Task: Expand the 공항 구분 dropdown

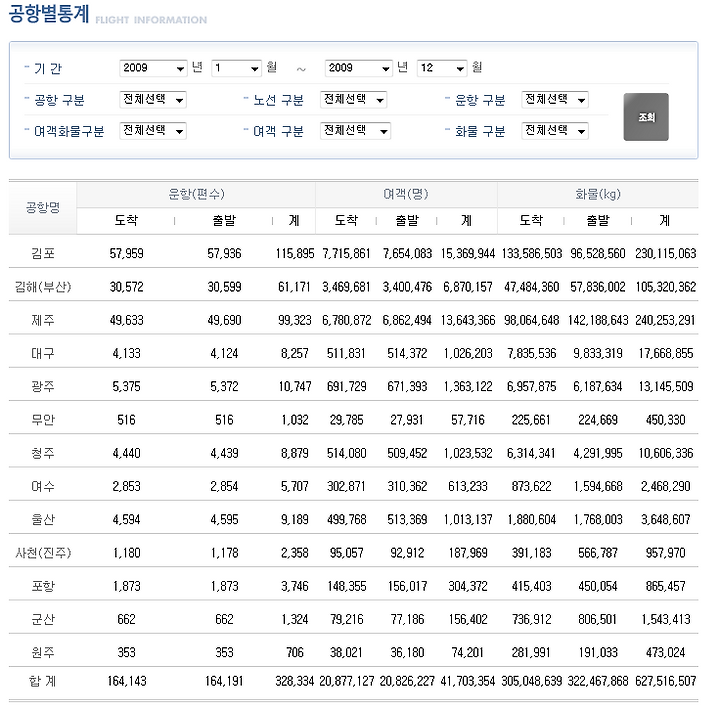Action: [x=153, y=100]
